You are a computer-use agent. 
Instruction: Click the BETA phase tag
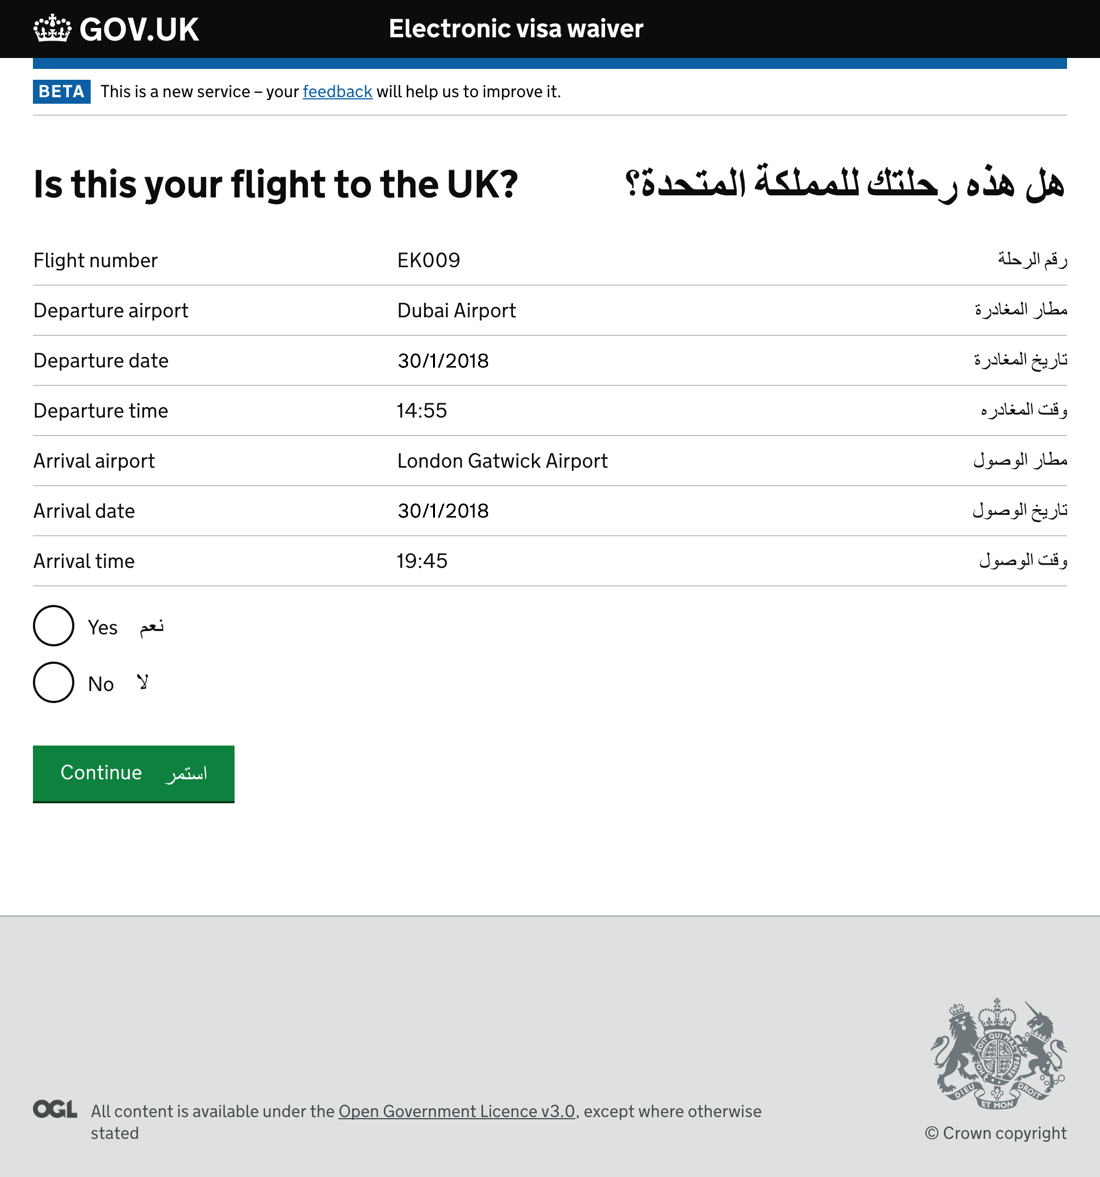62,92
